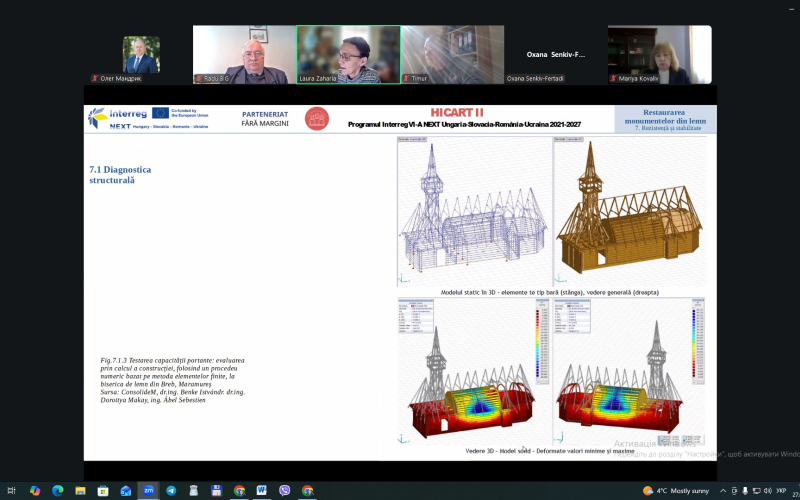Select Radu B G's video tile
Image resolution: width=800 pixels, height=500 pixels.
(243, 54)
